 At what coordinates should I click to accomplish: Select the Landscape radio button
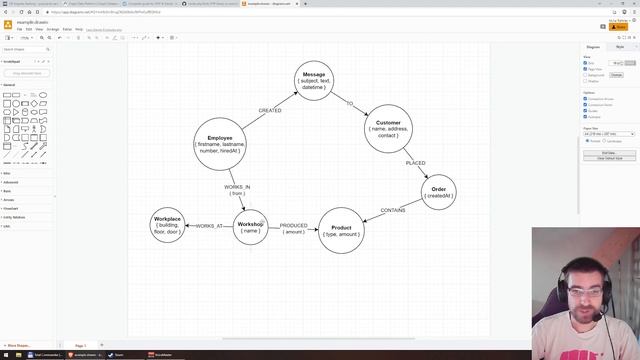click(x=604, y=141)
